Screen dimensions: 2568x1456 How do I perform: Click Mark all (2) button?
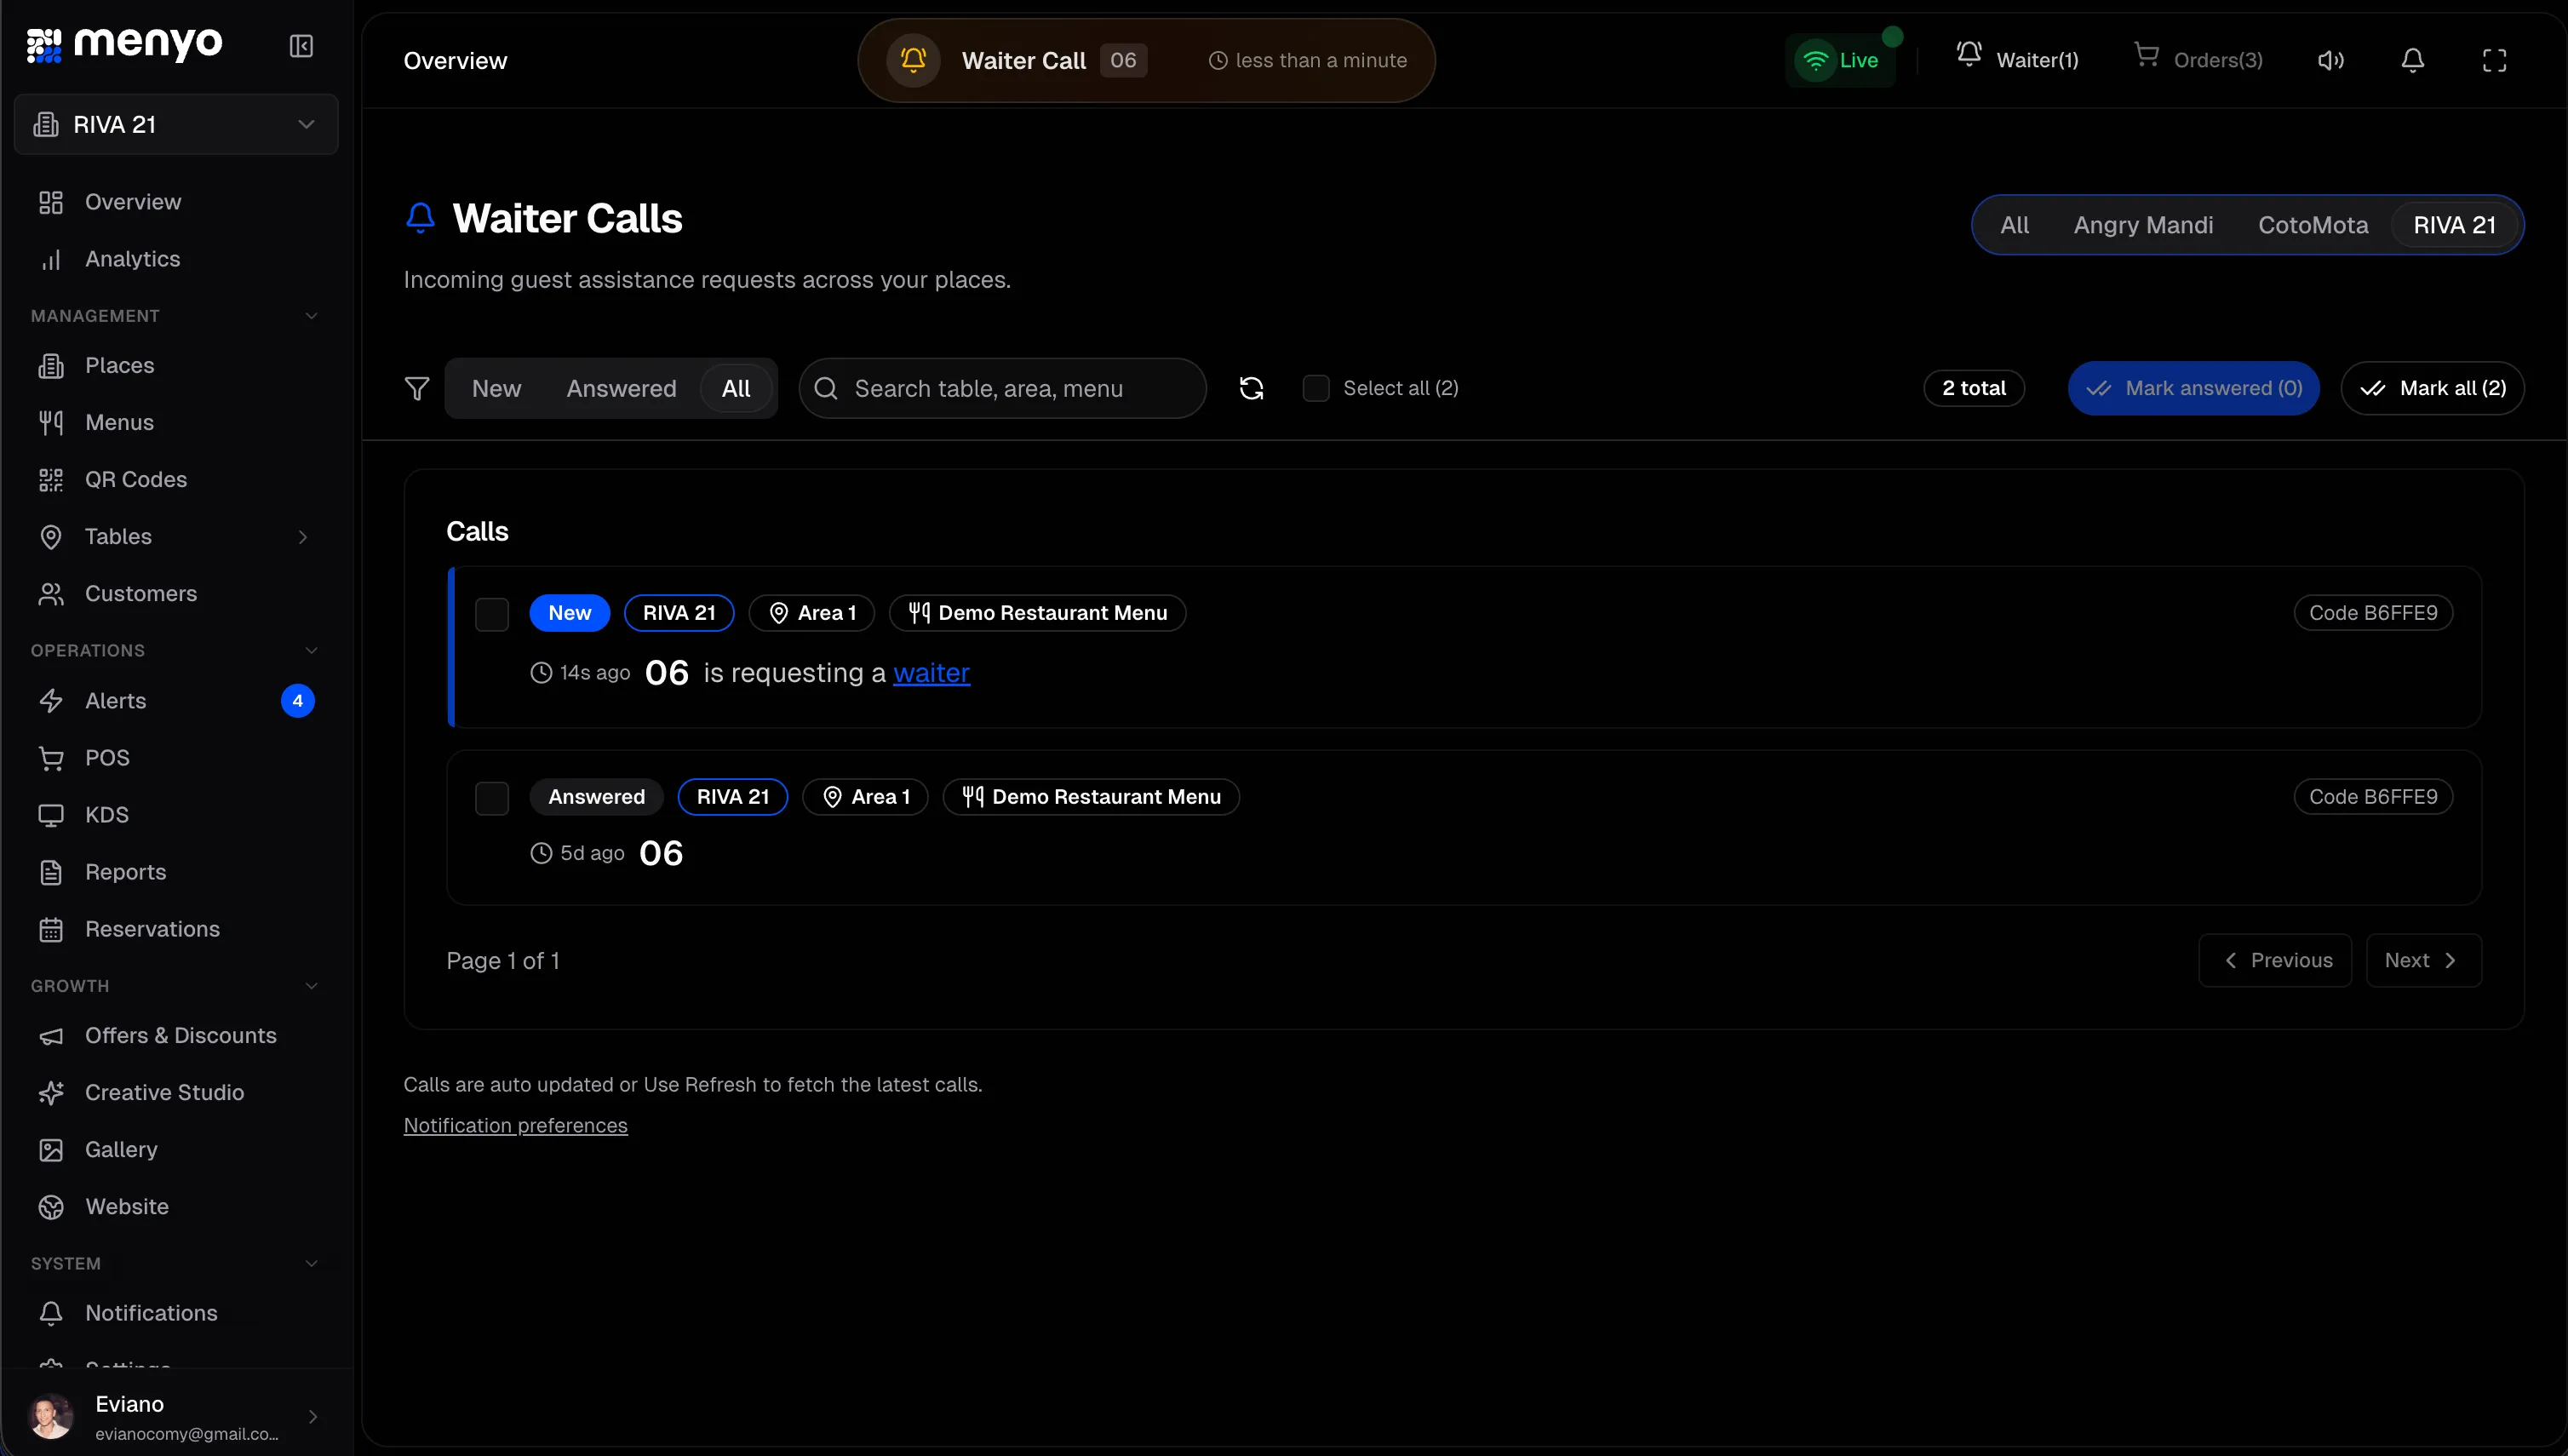[x=2432, y=388]
